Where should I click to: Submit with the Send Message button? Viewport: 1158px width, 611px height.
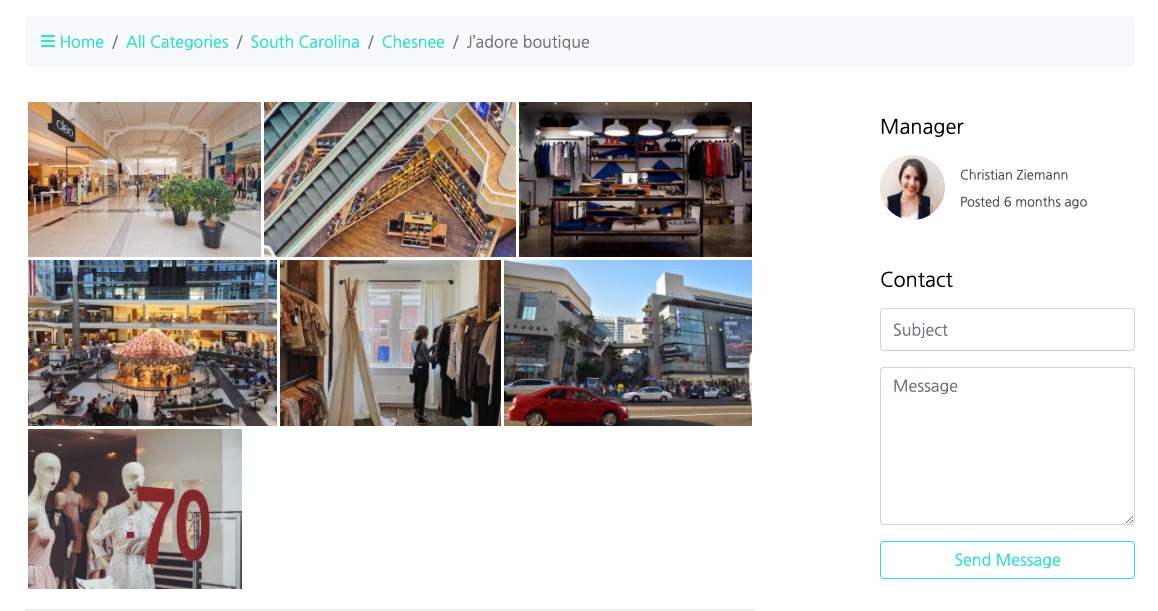tap(1007, 560)
